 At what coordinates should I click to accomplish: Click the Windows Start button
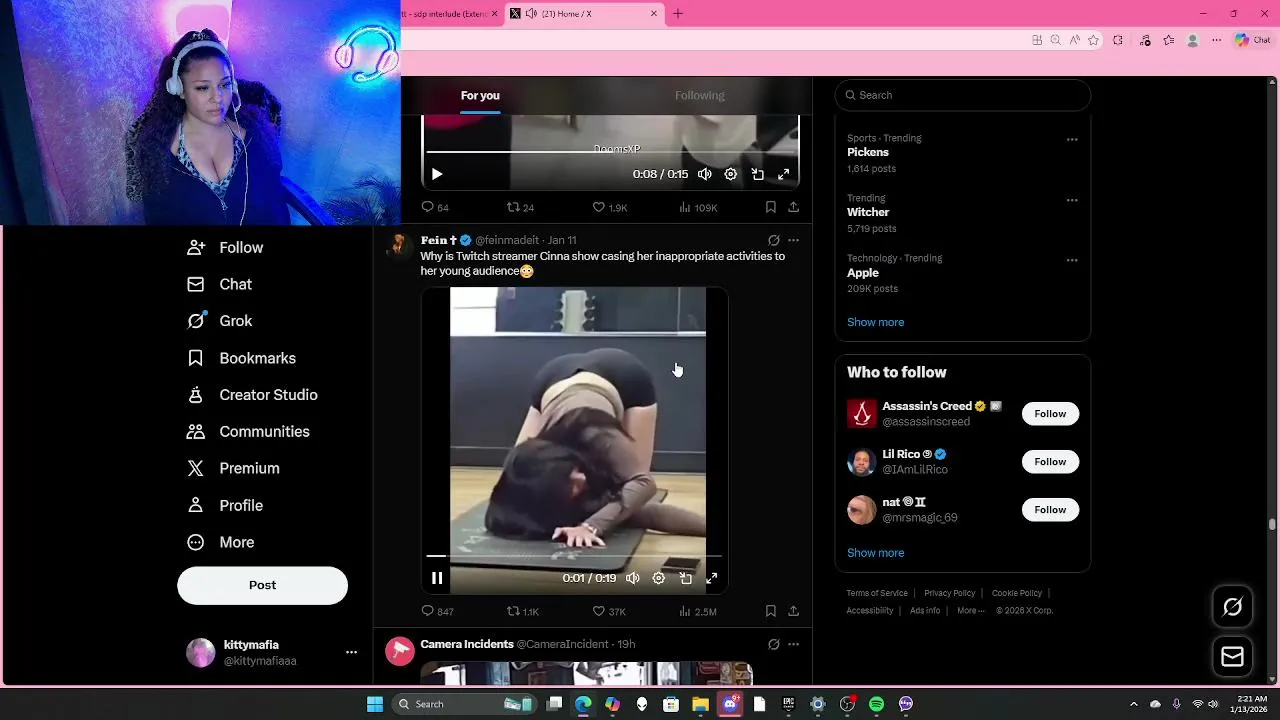click(375, 704)
